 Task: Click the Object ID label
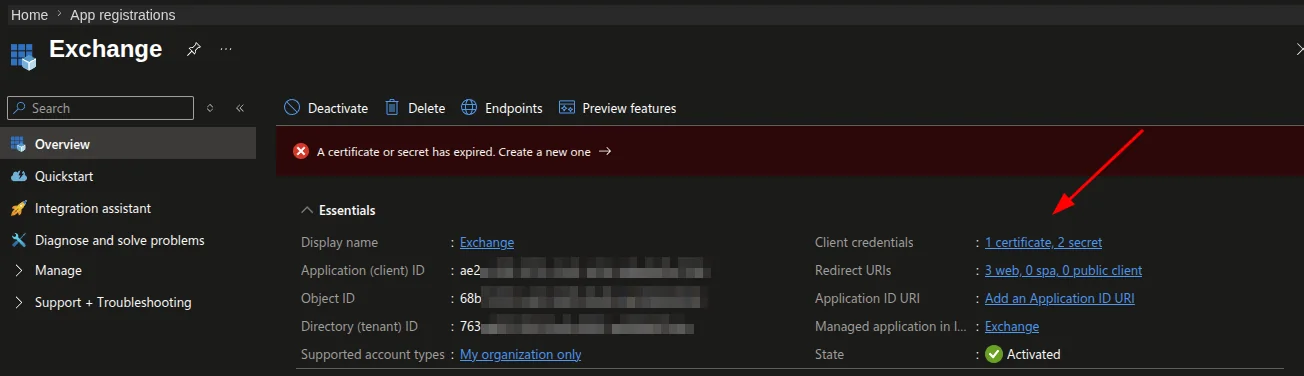(328, 298)
